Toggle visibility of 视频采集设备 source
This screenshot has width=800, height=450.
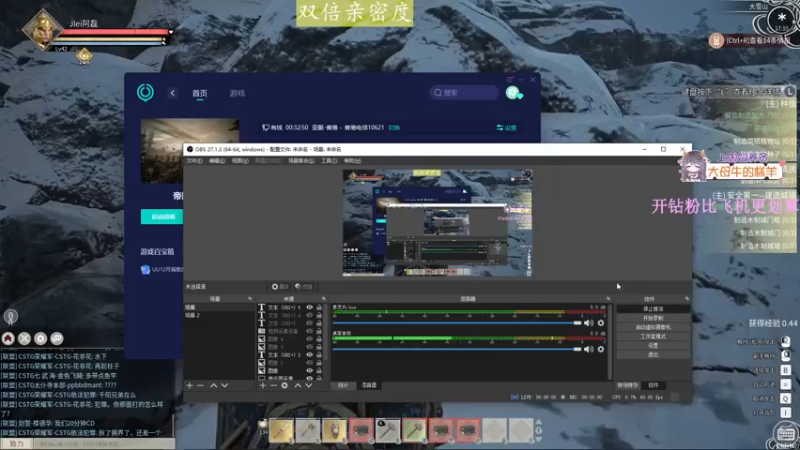310,331
